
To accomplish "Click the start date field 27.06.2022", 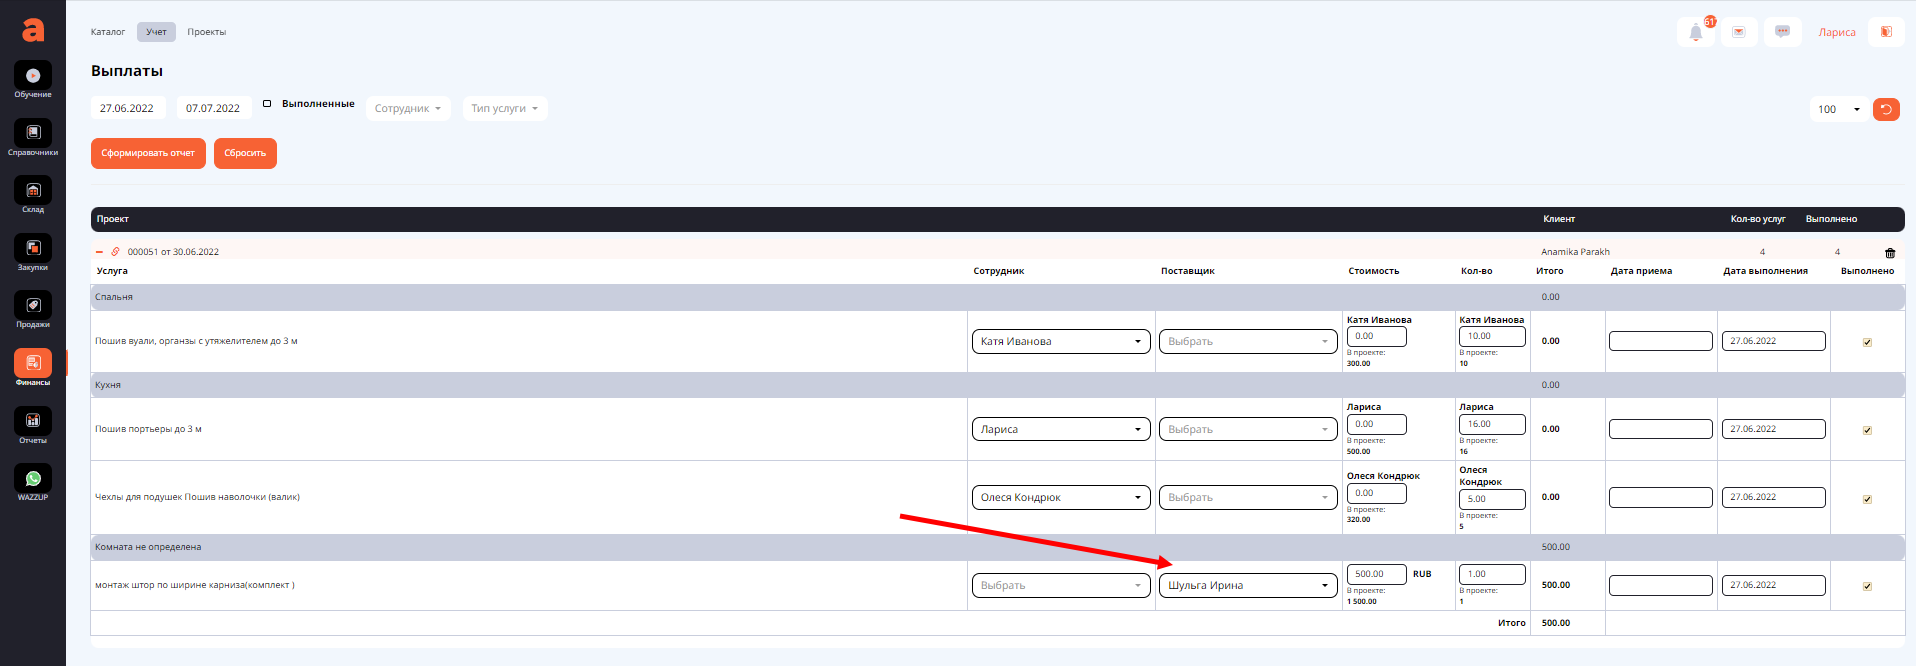I will tap(127, 109).
